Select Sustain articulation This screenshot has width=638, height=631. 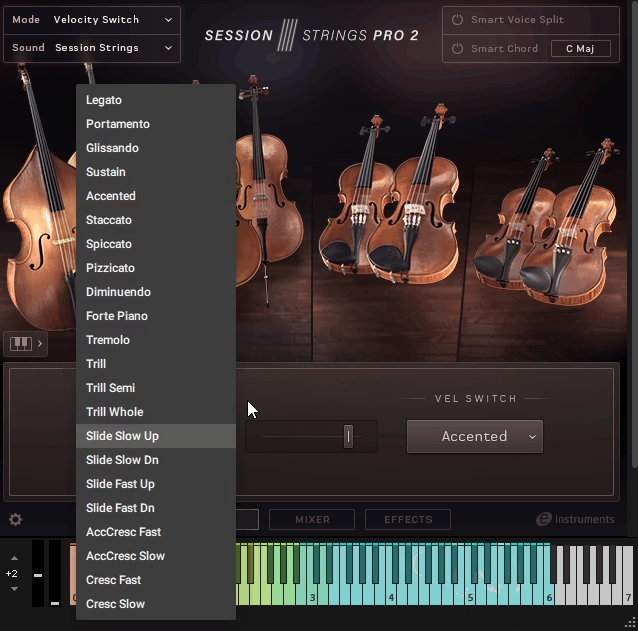[x=156, y=172]
